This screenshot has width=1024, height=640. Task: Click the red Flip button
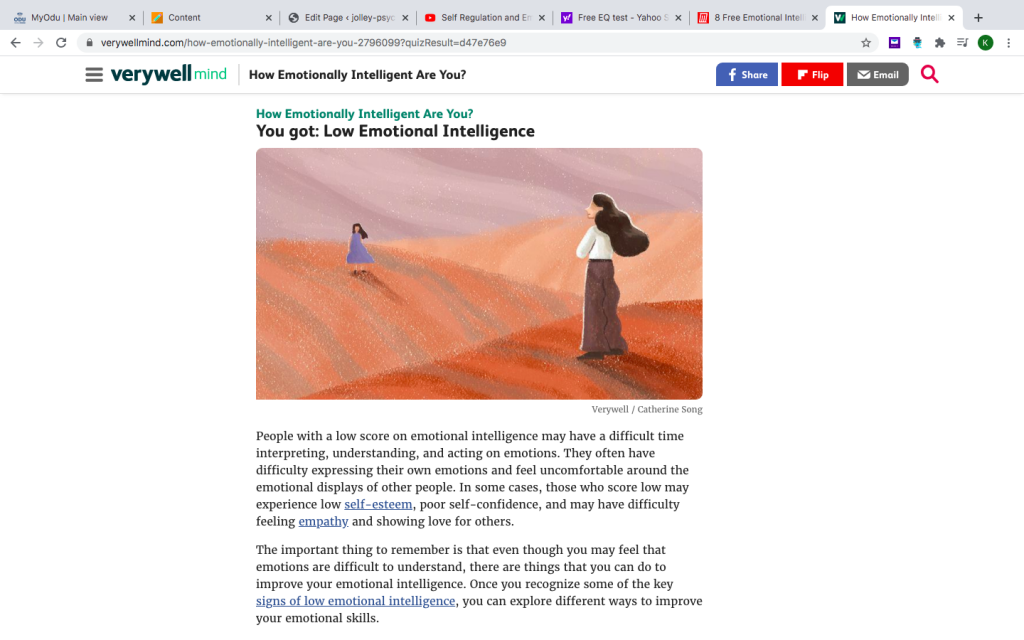pos(812,74)
